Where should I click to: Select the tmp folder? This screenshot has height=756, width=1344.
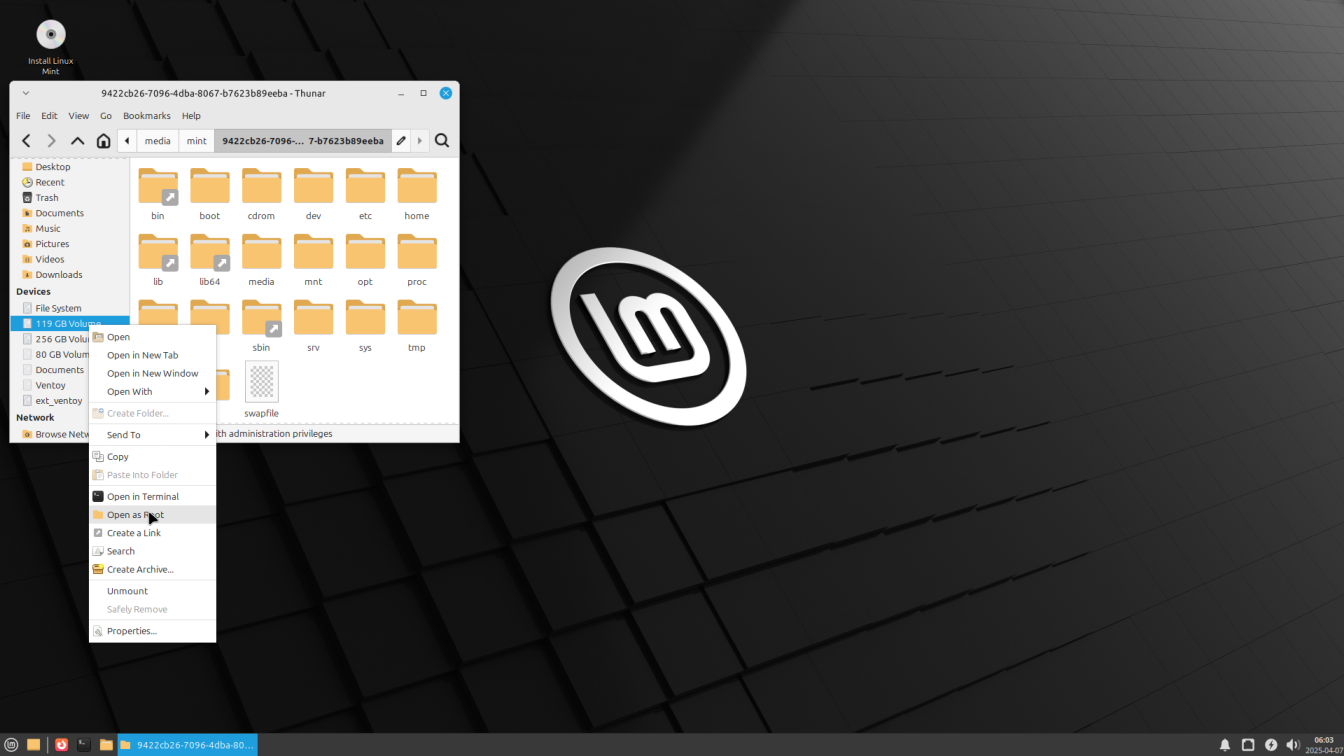pyautogui.click(x=417, y=326)
